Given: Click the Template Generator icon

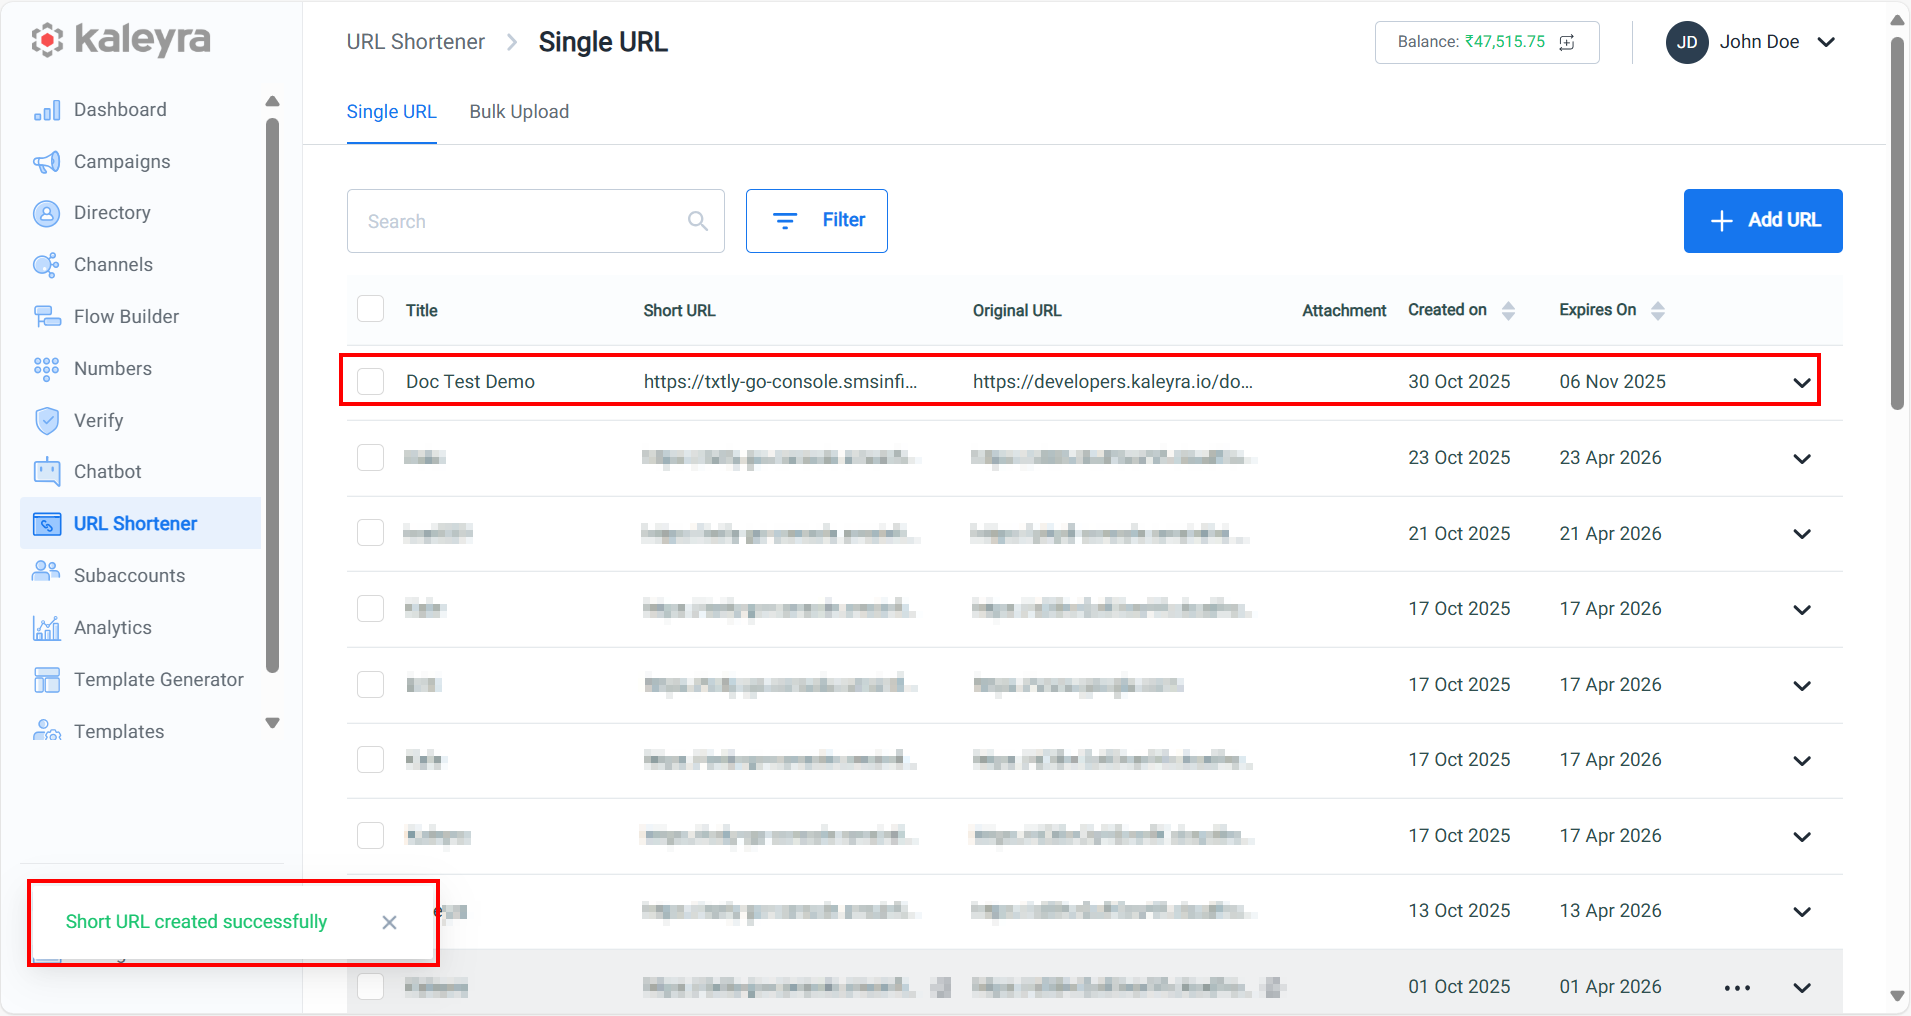Looking at the screenshot, I should coord(47,680).
